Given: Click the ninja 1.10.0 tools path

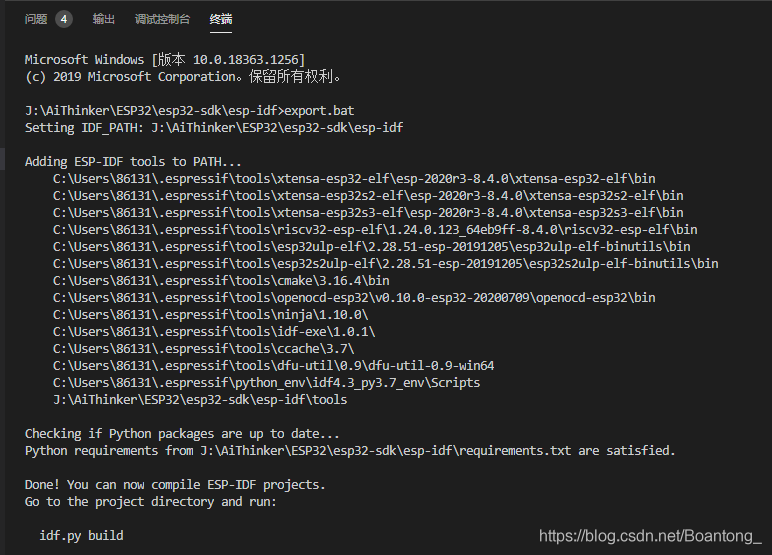Looking at the screenshot, I should click(x=218, y=314).
